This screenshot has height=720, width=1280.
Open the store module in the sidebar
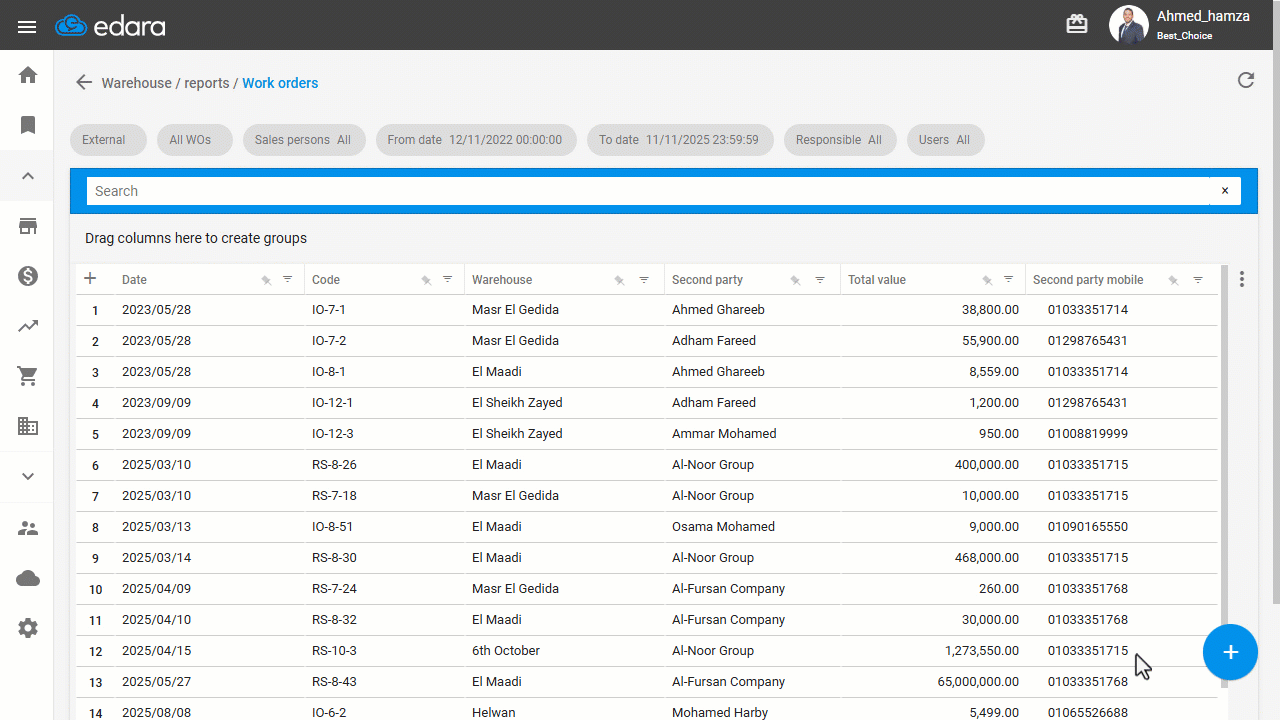[x=28, y=226]
